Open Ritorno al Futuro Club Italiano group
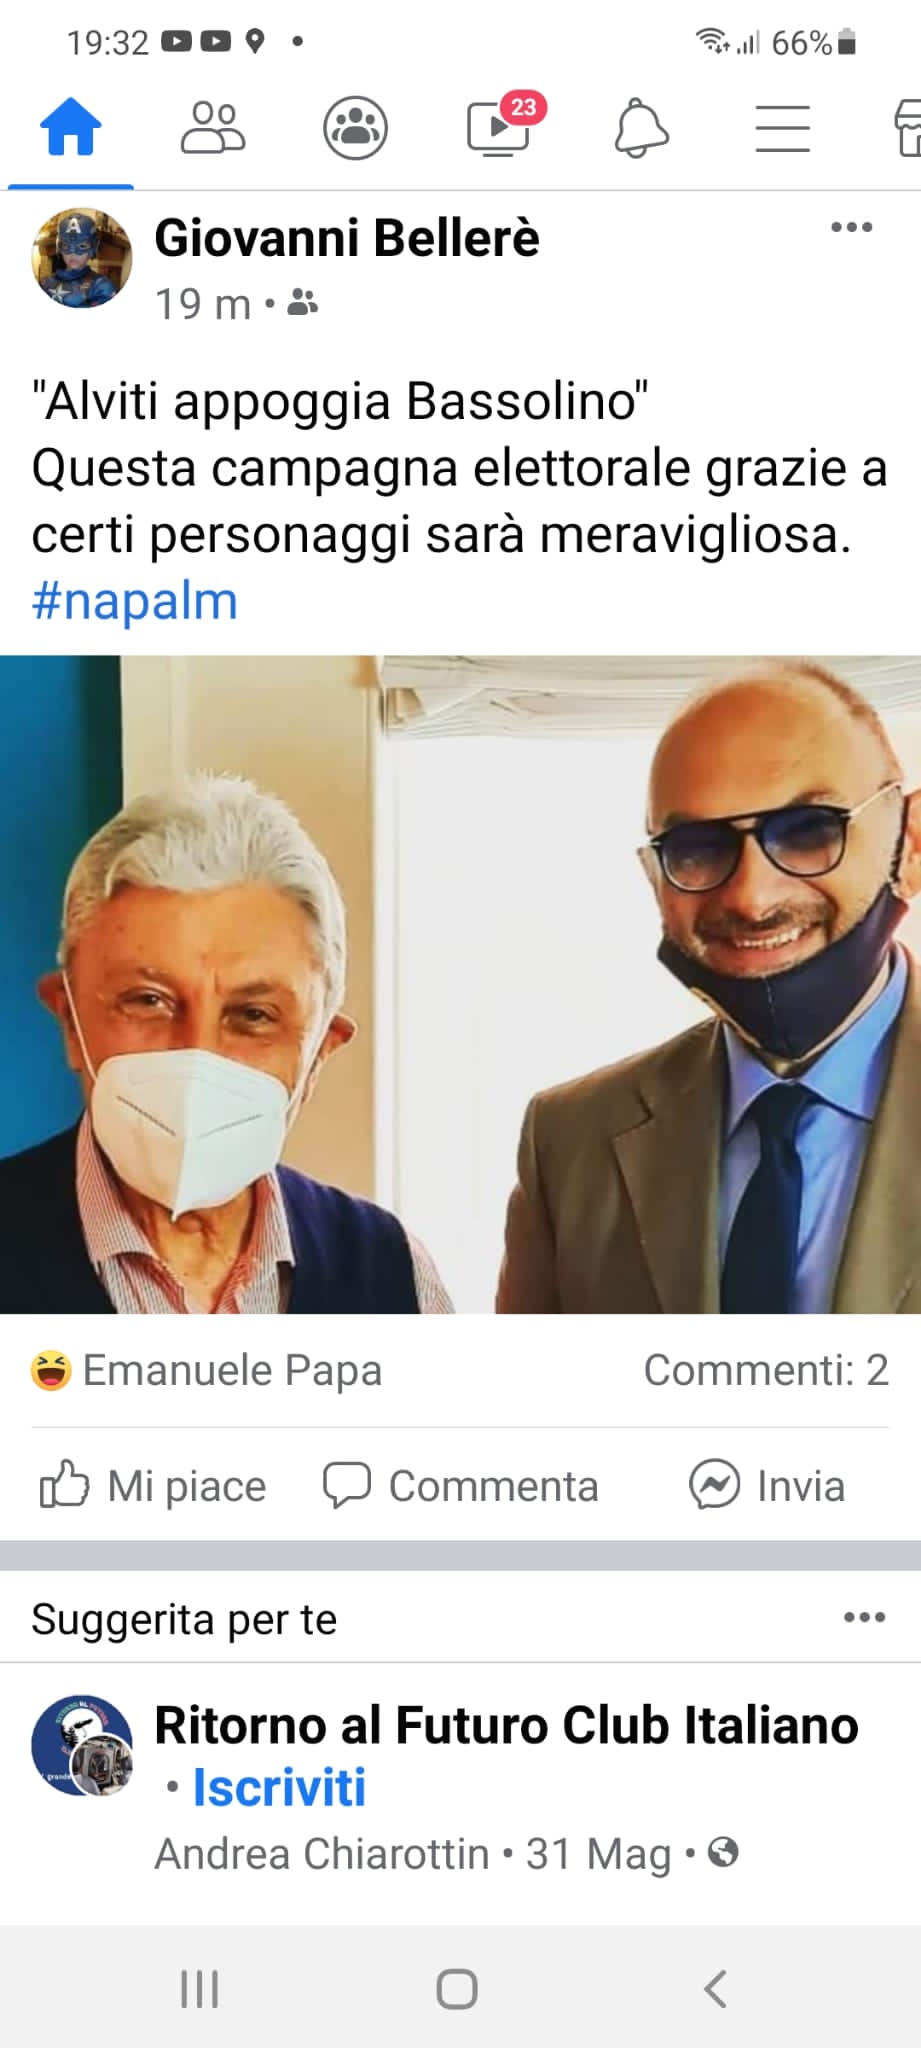This screenshot has width=921, height=2048. [506, 1725]
